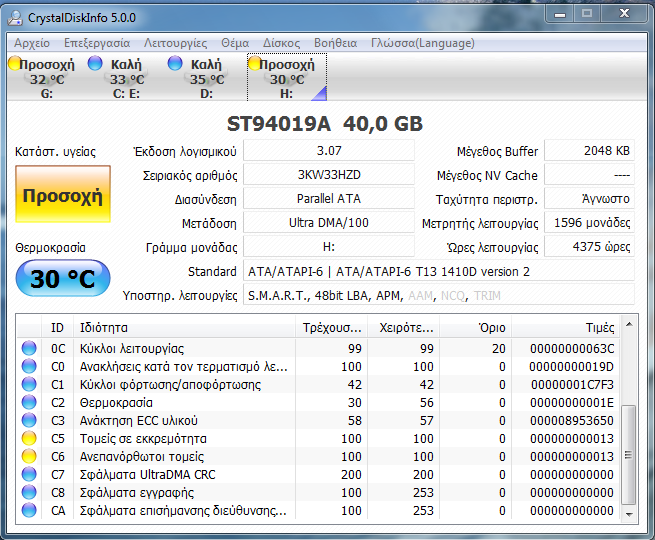This screenshot has height=540, width=655.
Task: Click the CrystalDiskInfo title bar app icon
Action: [15, 18]
